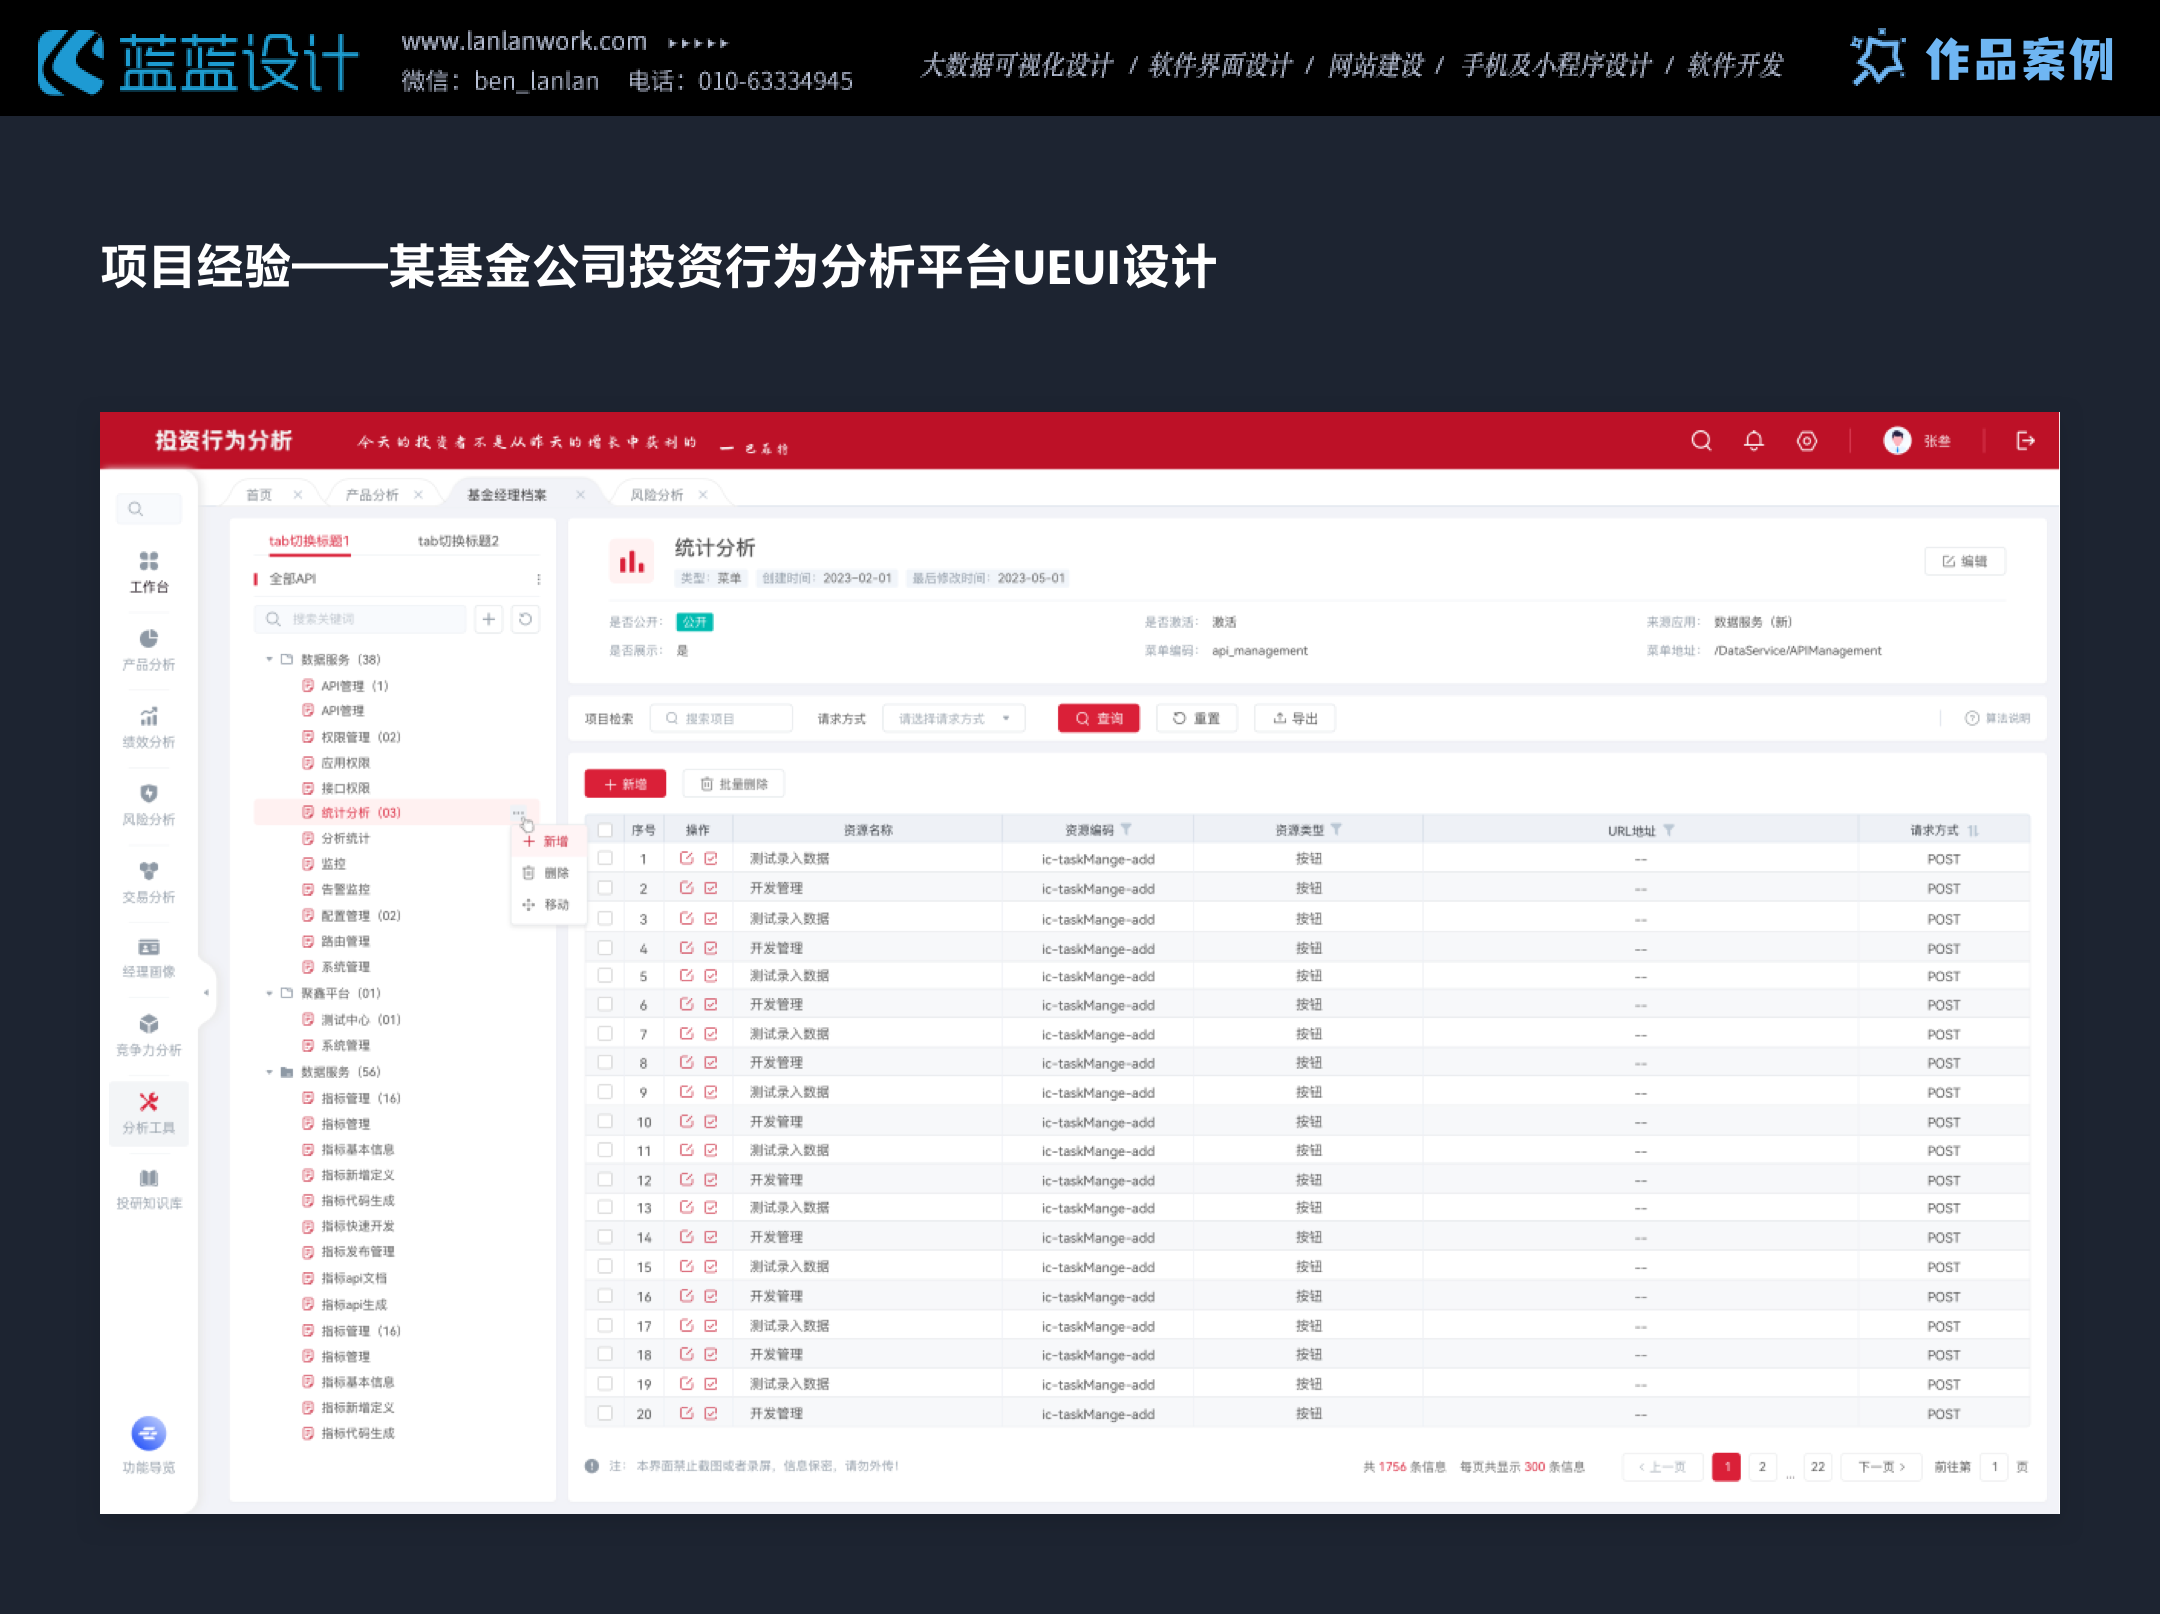Click the search magnifier icon in red header

point(1700,441)
